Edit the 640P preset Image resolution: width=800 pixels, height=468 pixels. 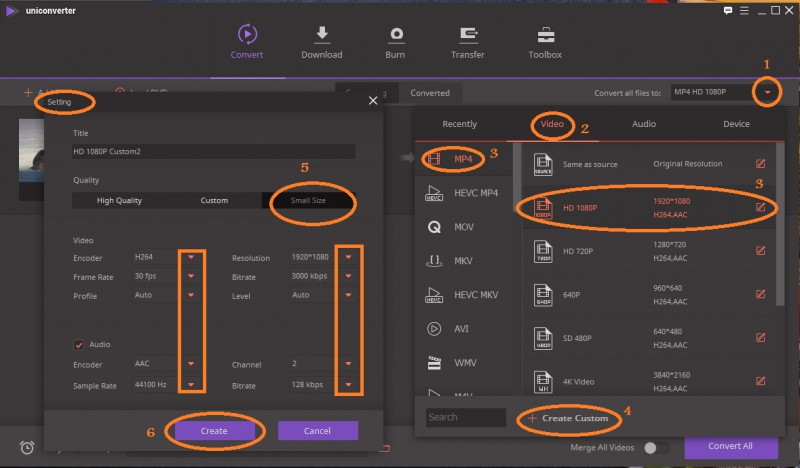tap(760, 294)
